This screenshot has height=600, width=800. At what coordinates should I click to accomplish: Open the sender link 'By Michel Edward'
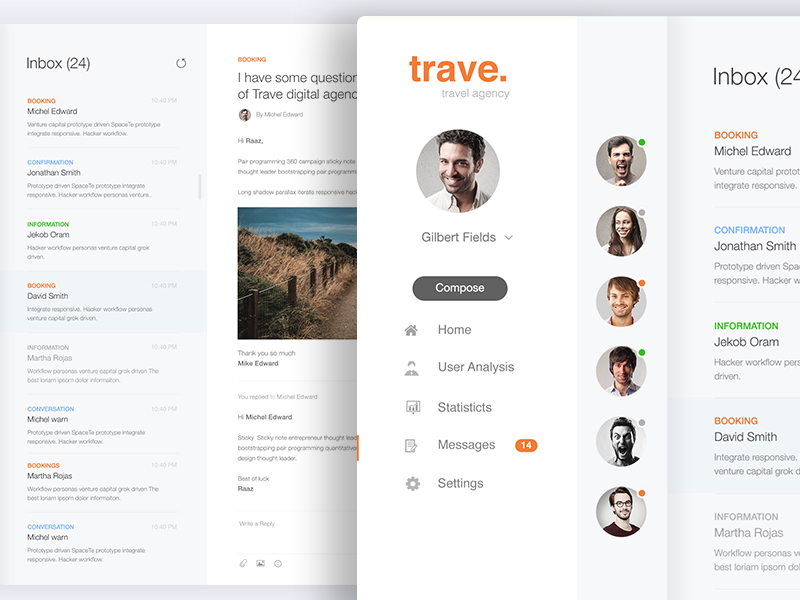279,115
